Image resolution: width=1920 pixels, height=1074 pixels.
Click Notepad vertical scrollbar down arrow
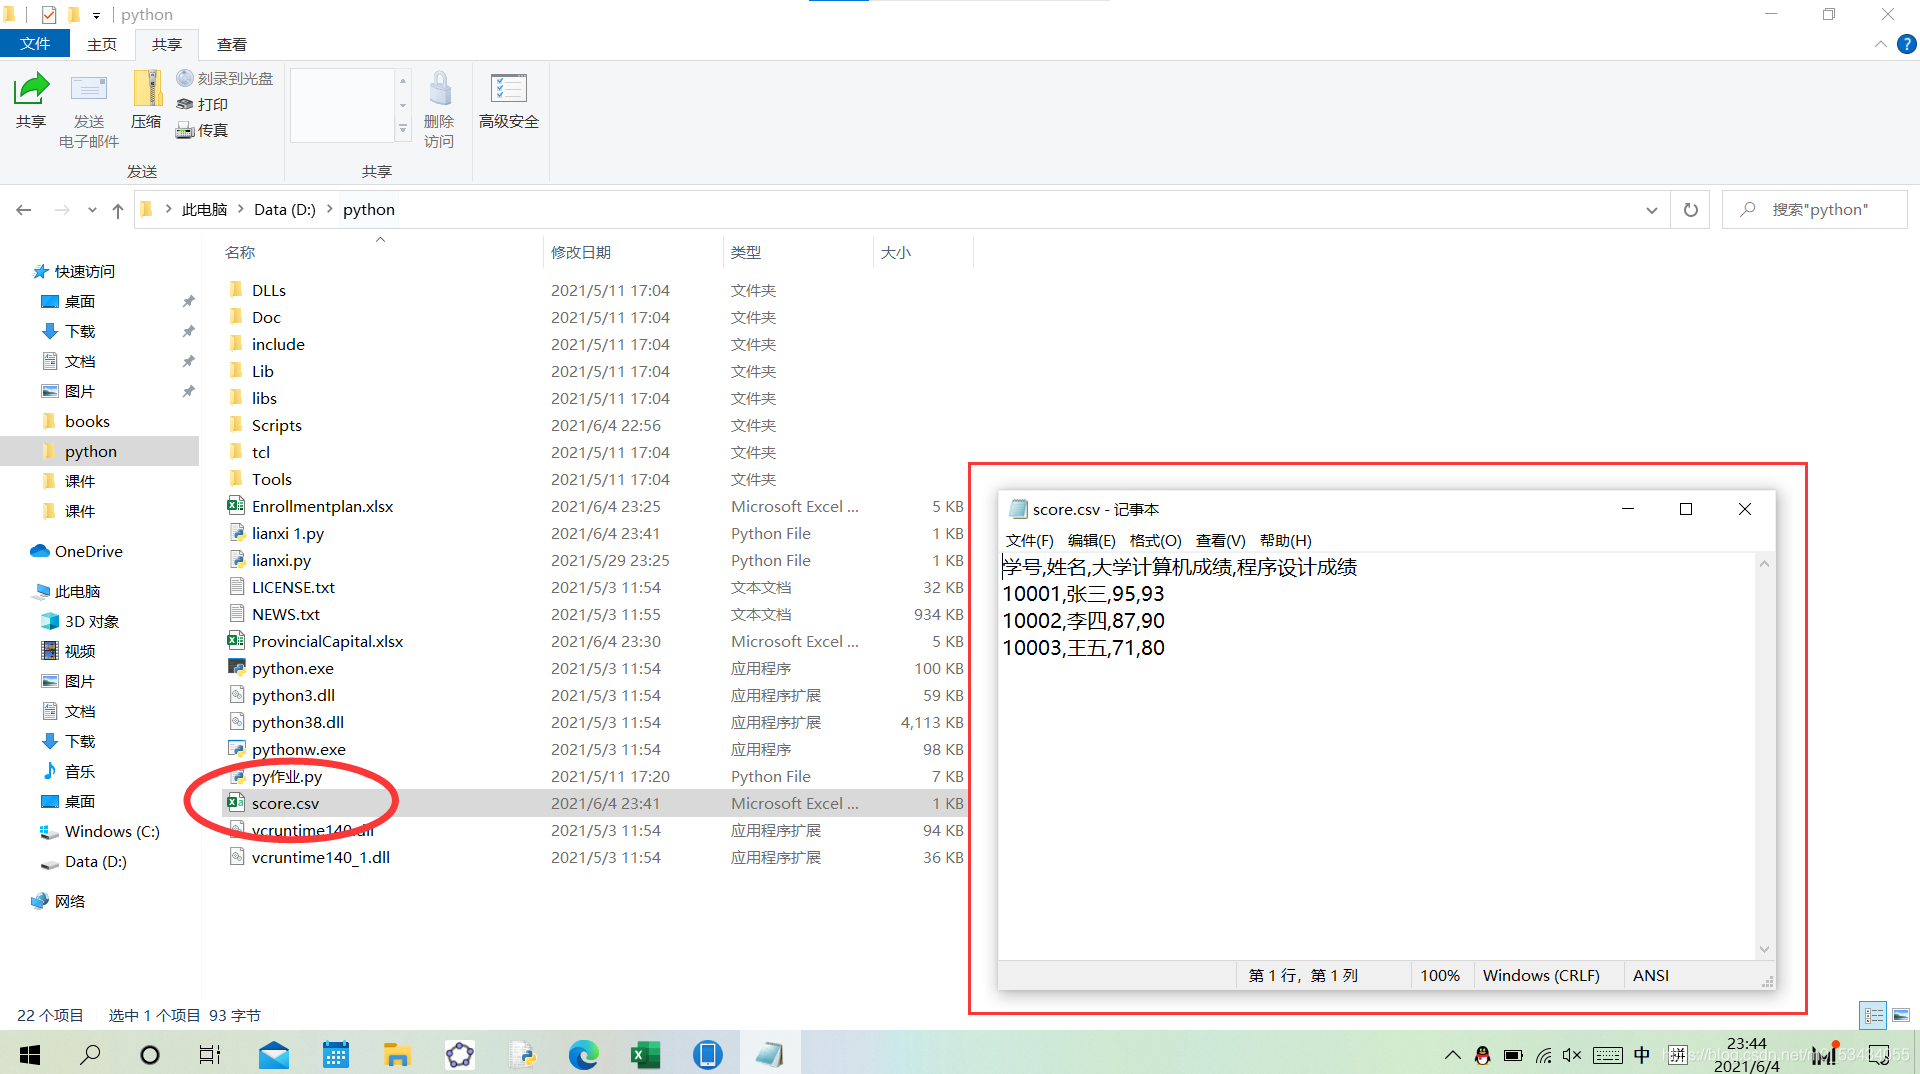pyautogui.click(x=1764, y=949)
